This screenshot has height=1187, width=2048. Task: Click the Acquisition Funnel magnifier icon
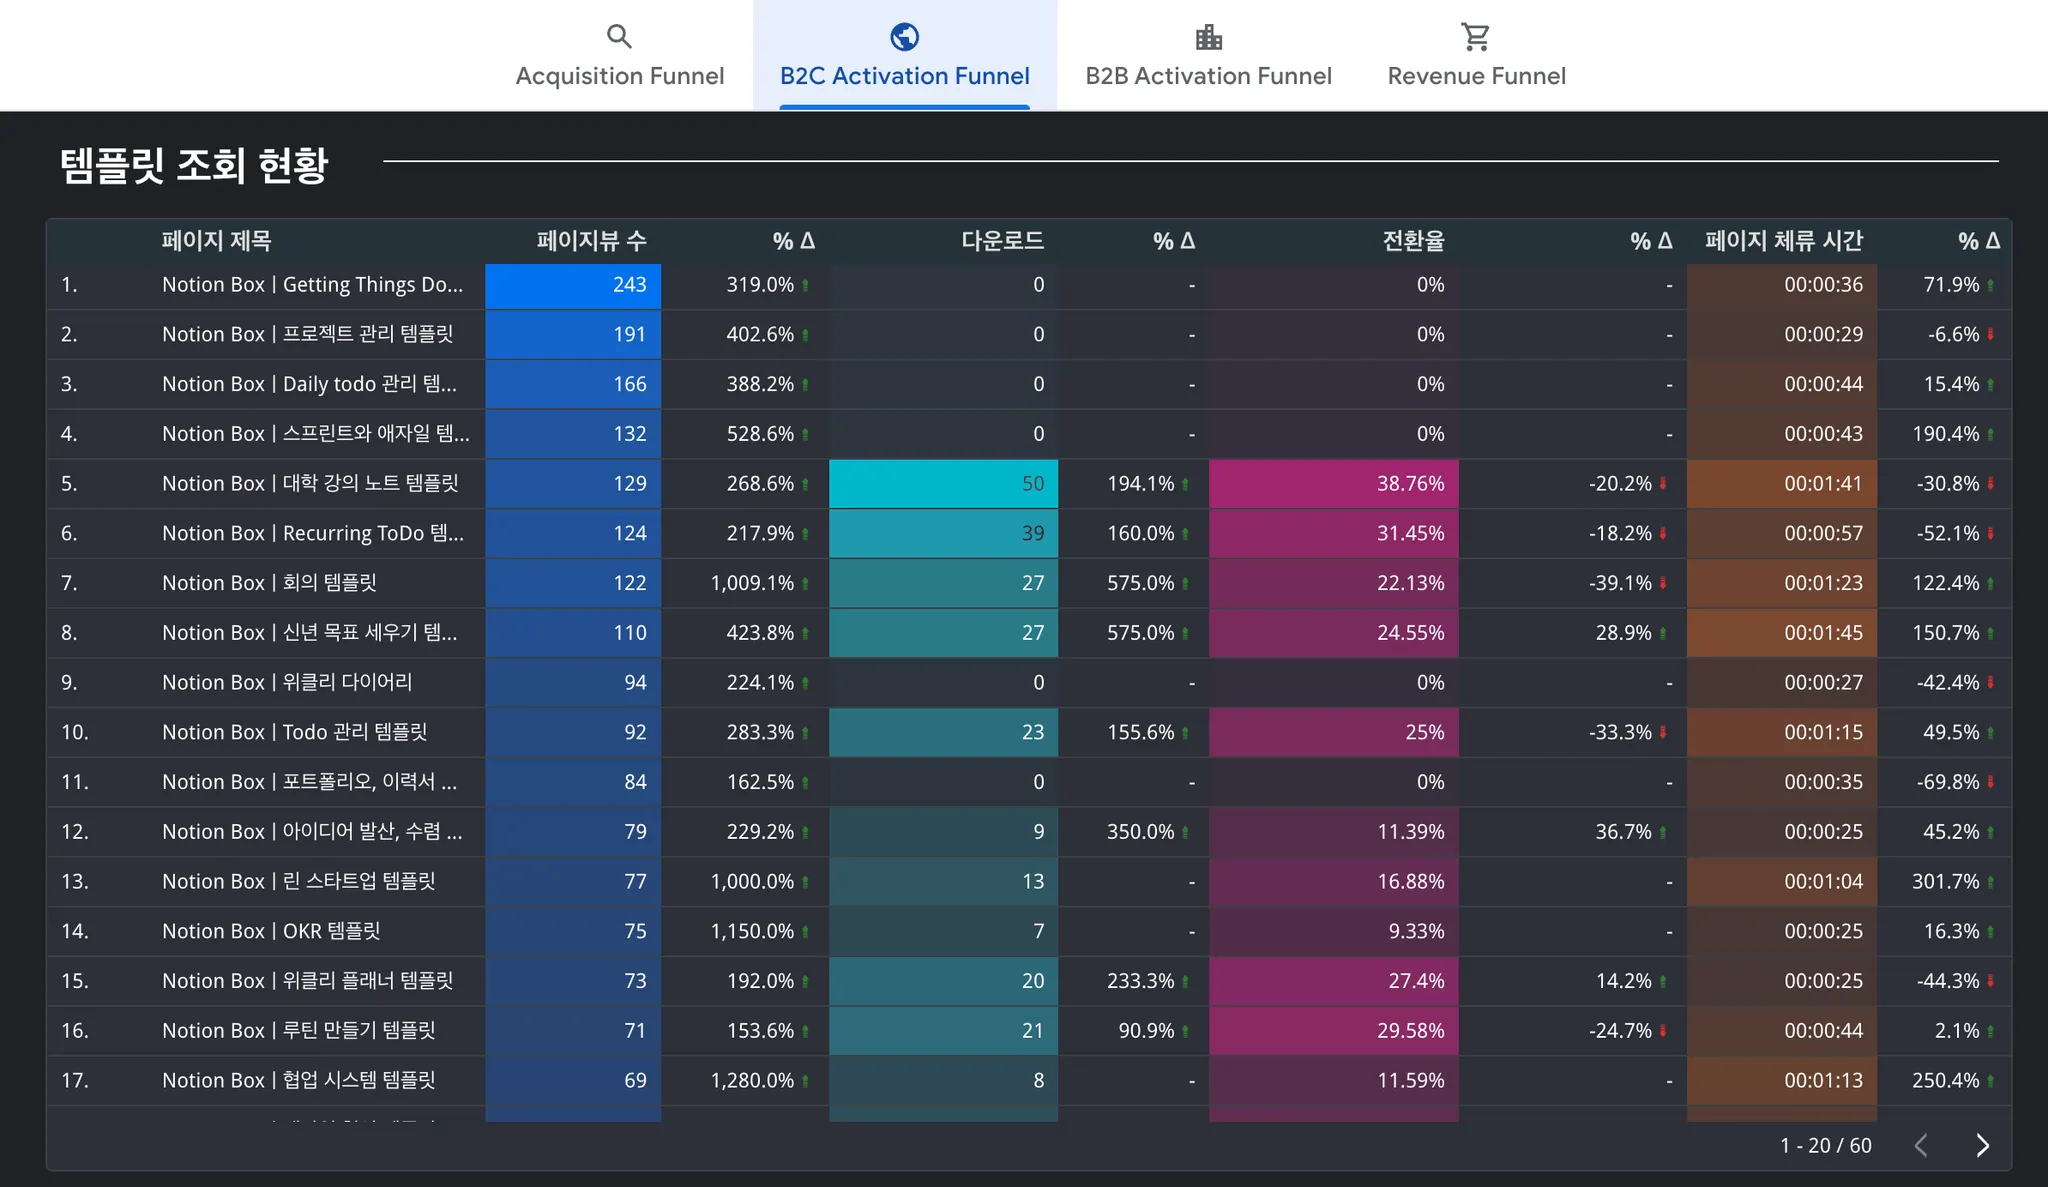click(x=619, y=37)
